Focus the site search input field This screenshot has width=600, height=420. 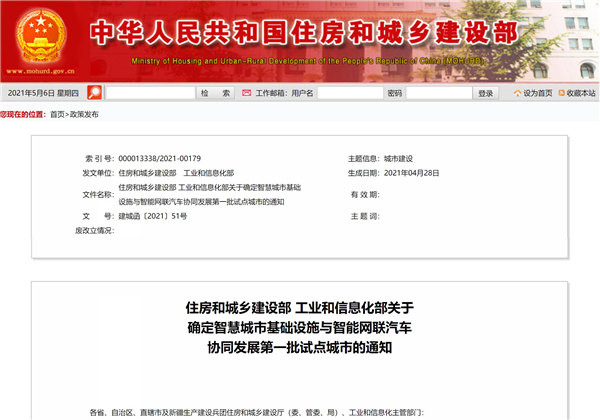[150, 93]
